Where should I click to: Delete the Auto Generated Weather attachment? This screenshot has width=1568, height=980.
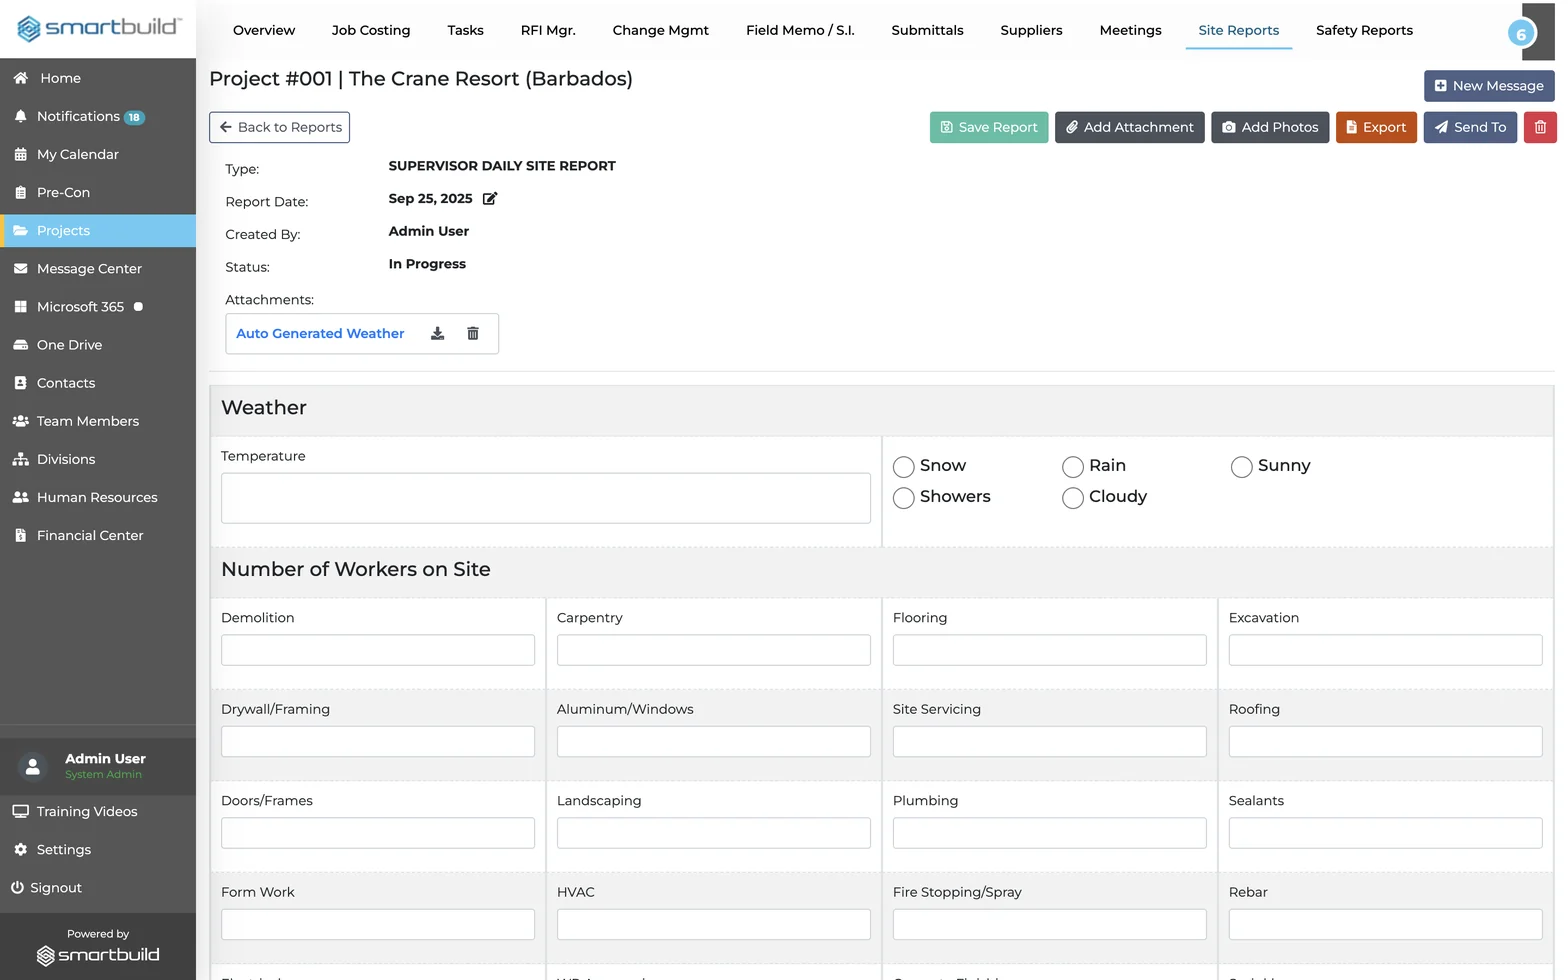pos(473,334)
